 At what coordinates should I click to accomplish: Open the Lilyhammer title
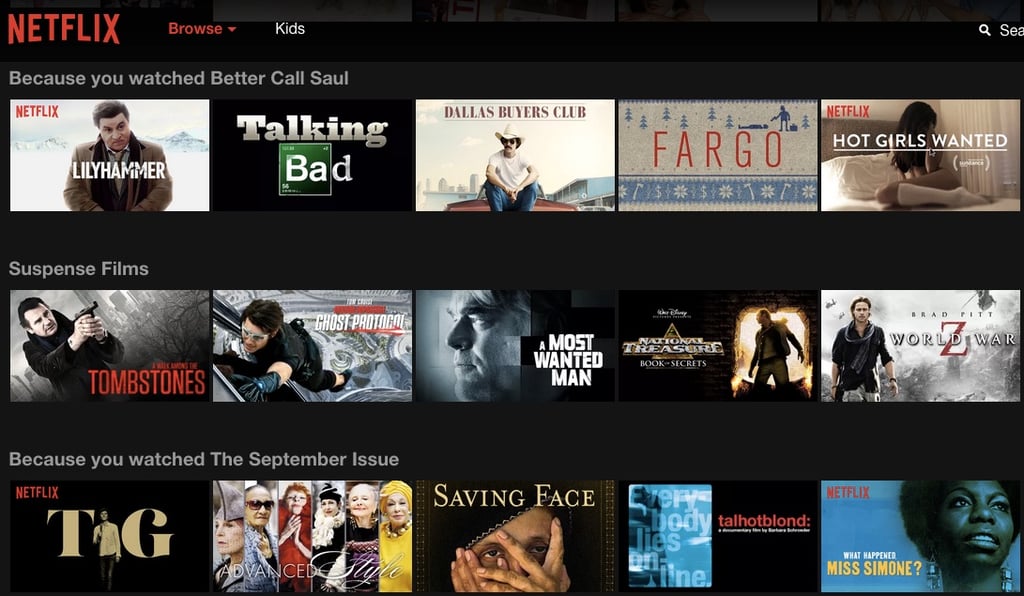(110, 155)
